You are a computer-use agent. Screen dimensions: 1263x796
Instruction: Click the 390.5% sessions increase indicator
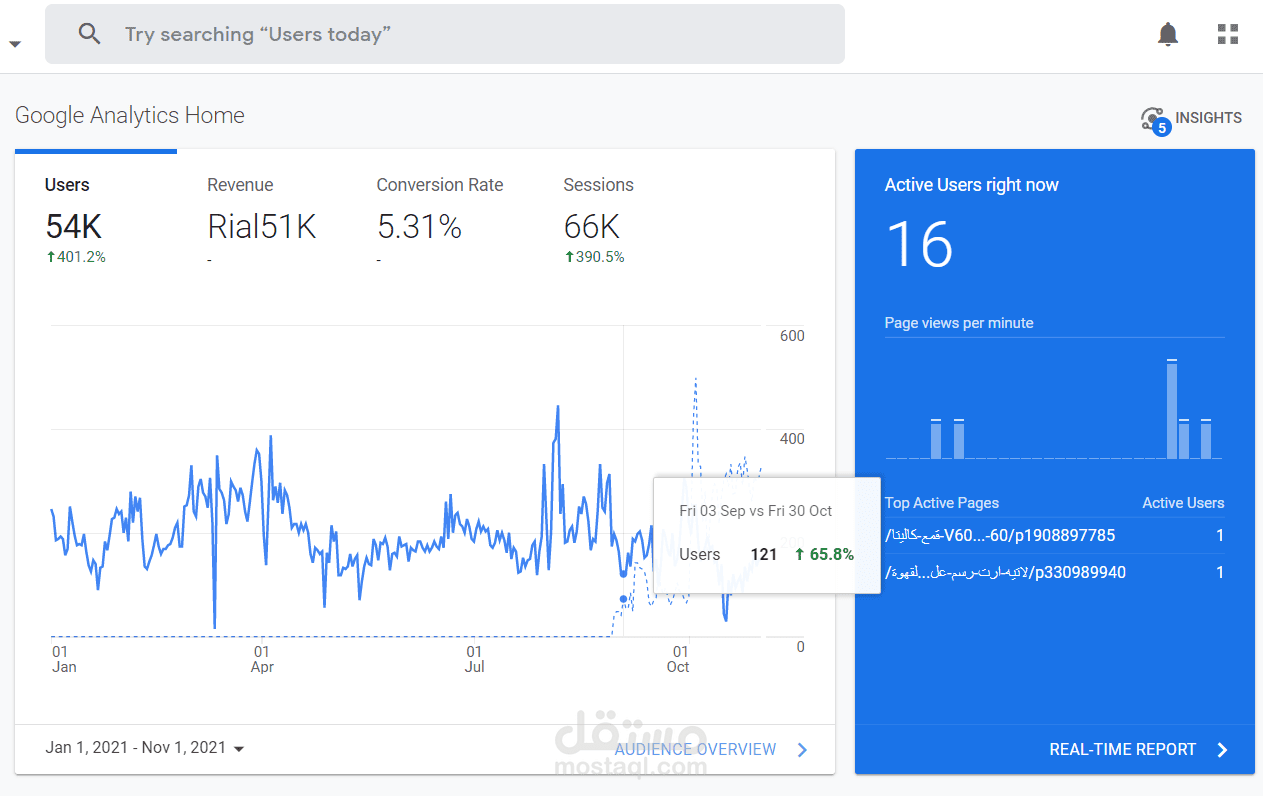click(x=594, y=257)
